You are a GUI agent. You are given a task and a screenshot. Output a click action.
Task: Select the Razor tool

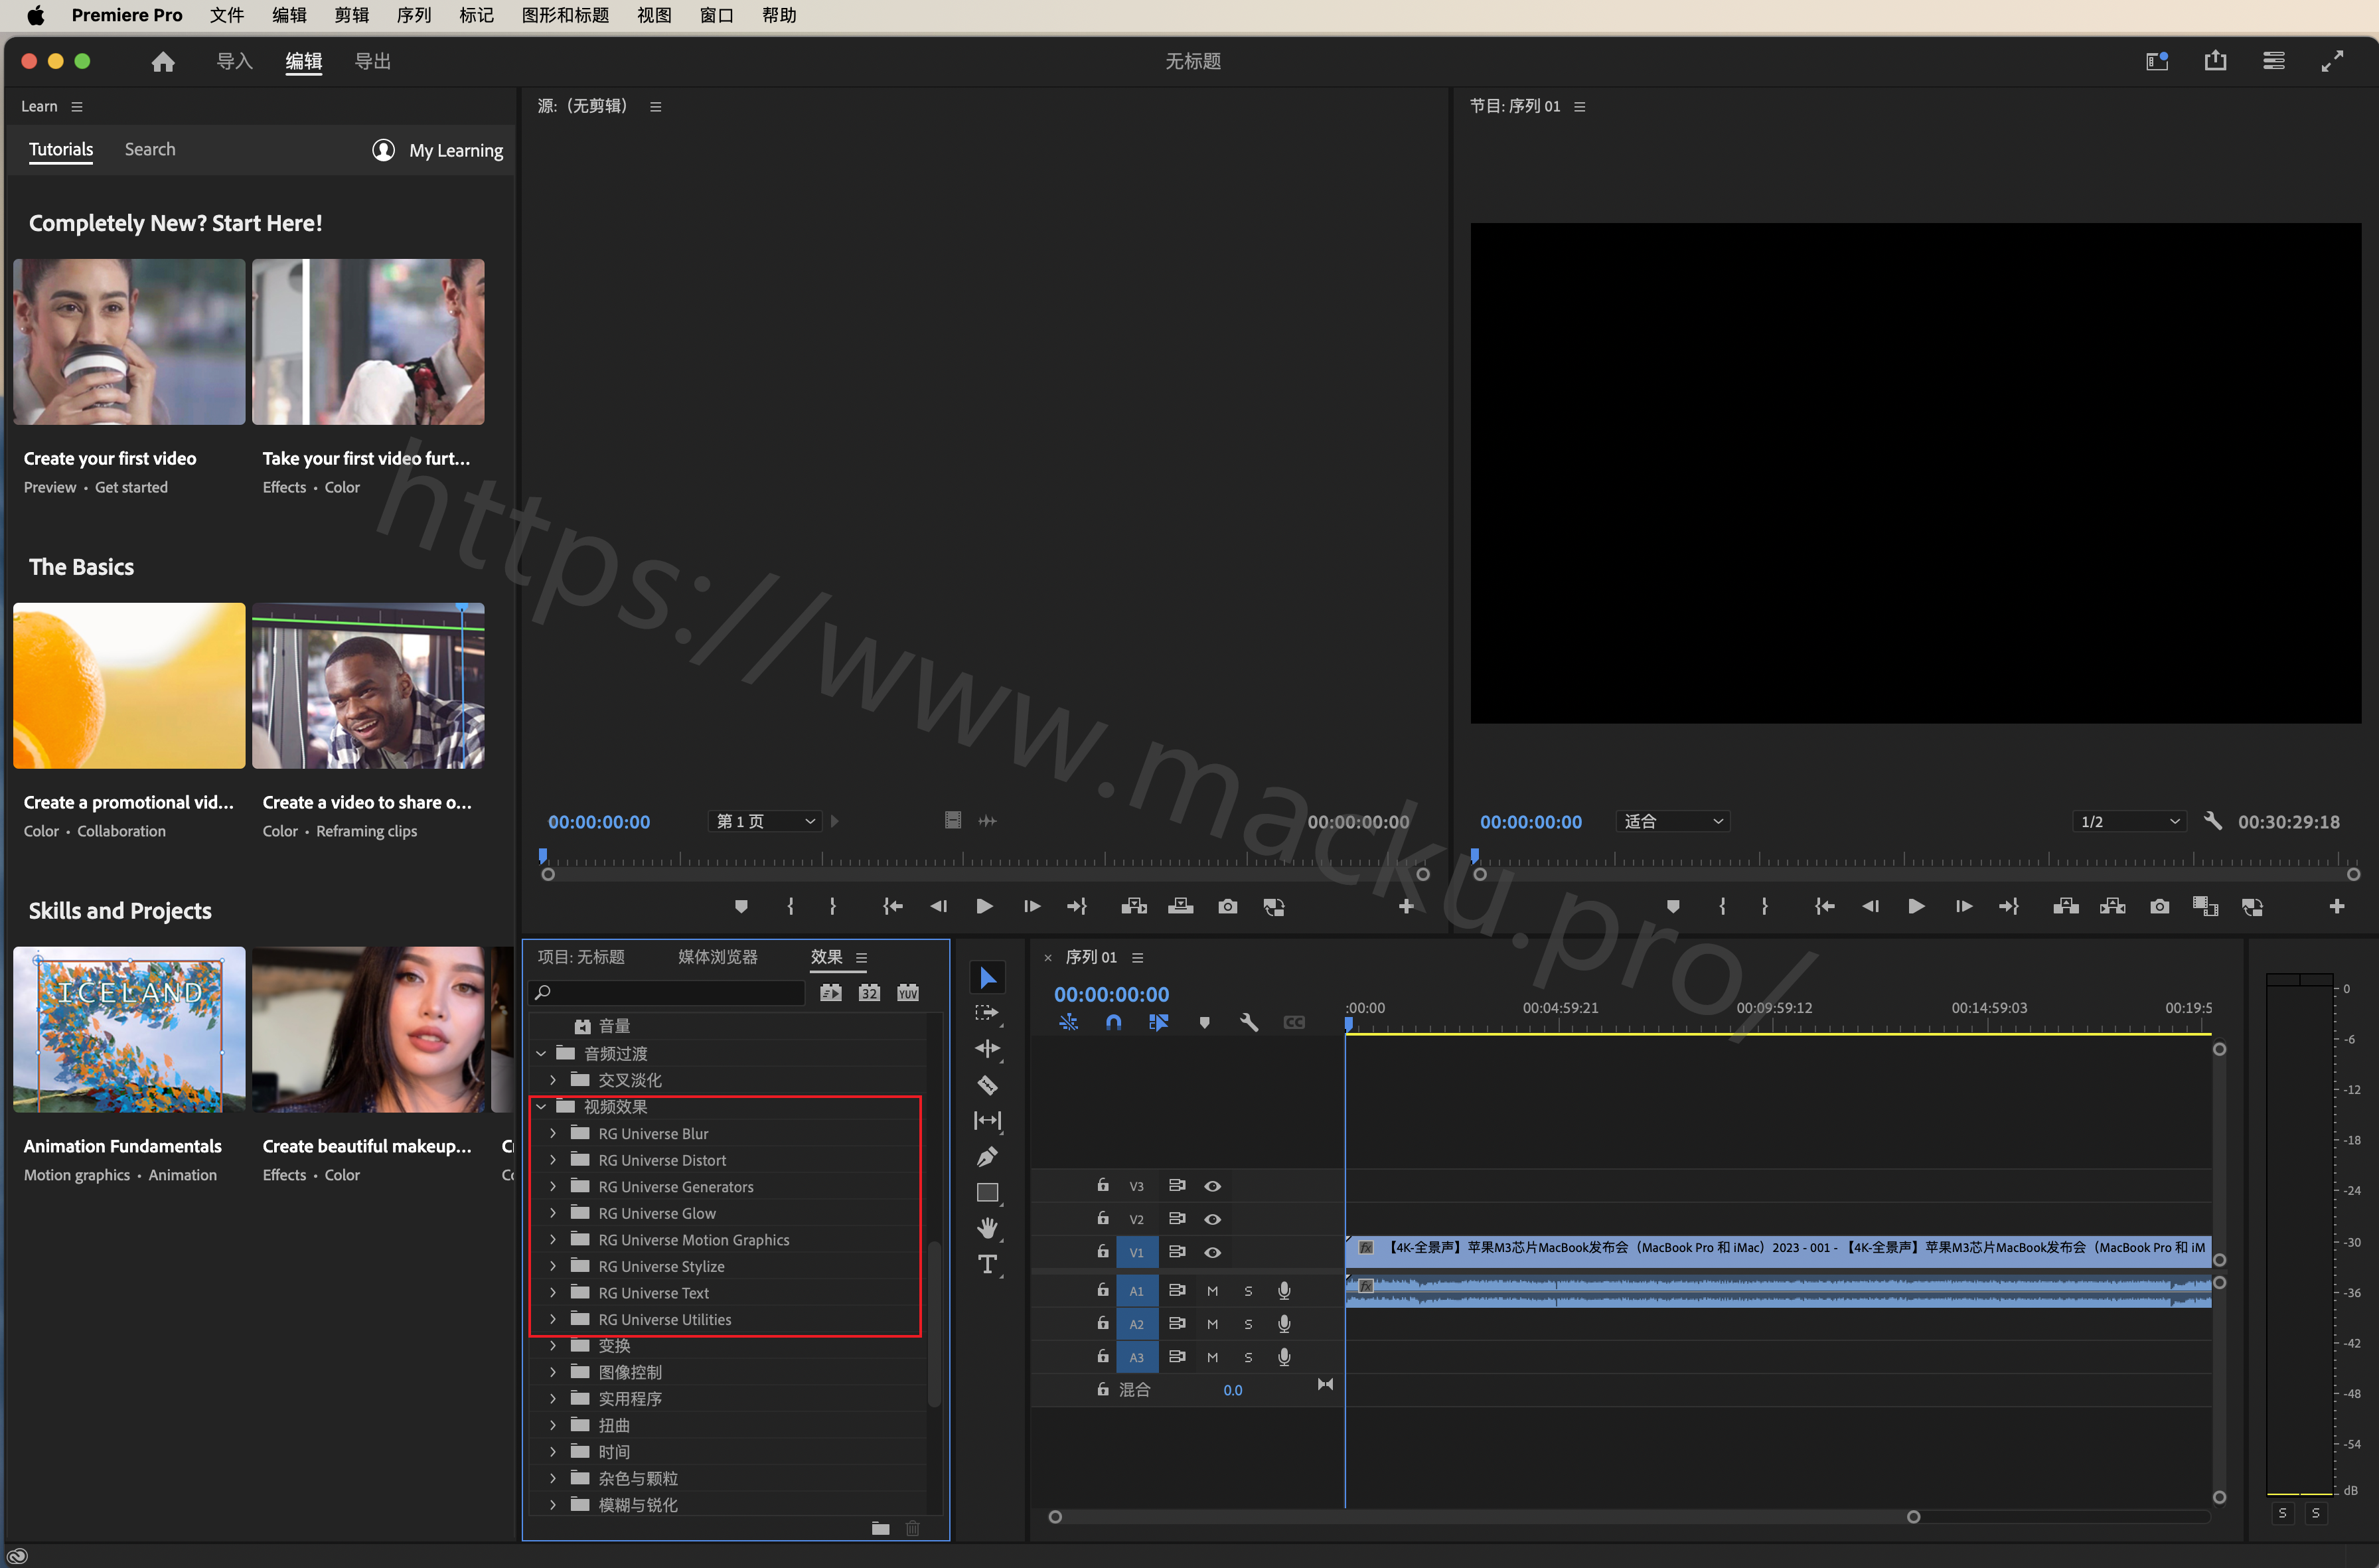[987, 1085]
